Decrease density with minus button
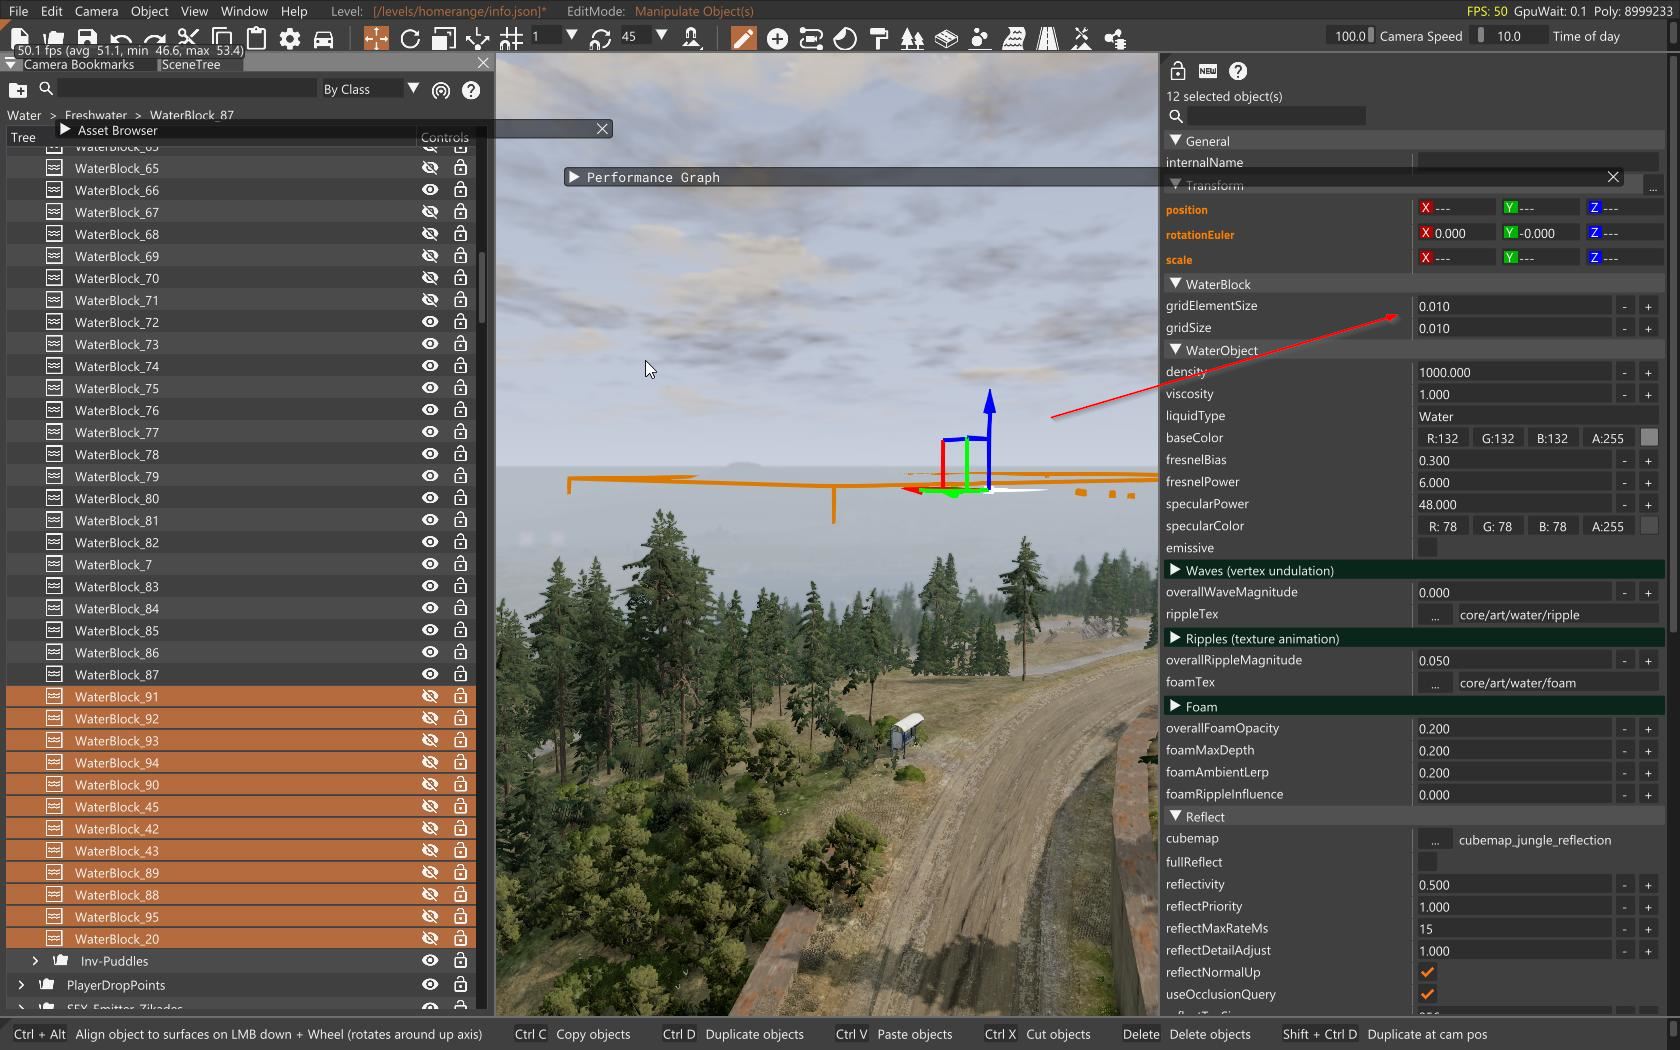The width and height of the screenshot is (1680, 1050). [1624, 372]
